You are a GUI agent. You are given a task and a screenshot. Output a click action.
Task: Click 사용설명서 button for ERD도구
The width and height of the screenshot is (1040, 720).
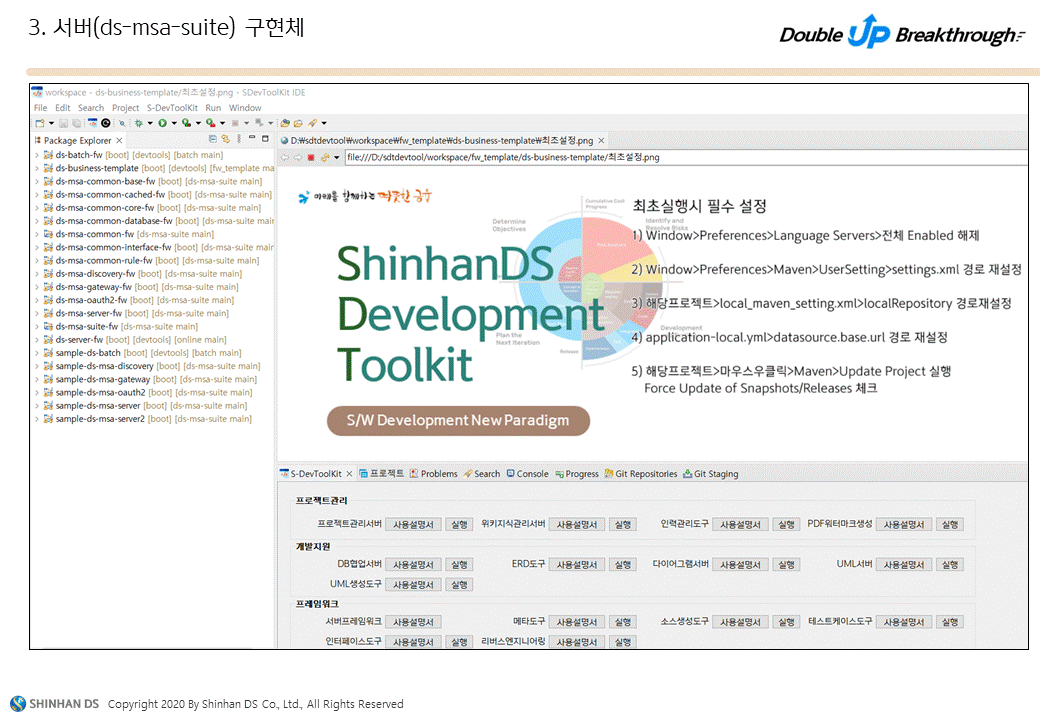(576, 565)
